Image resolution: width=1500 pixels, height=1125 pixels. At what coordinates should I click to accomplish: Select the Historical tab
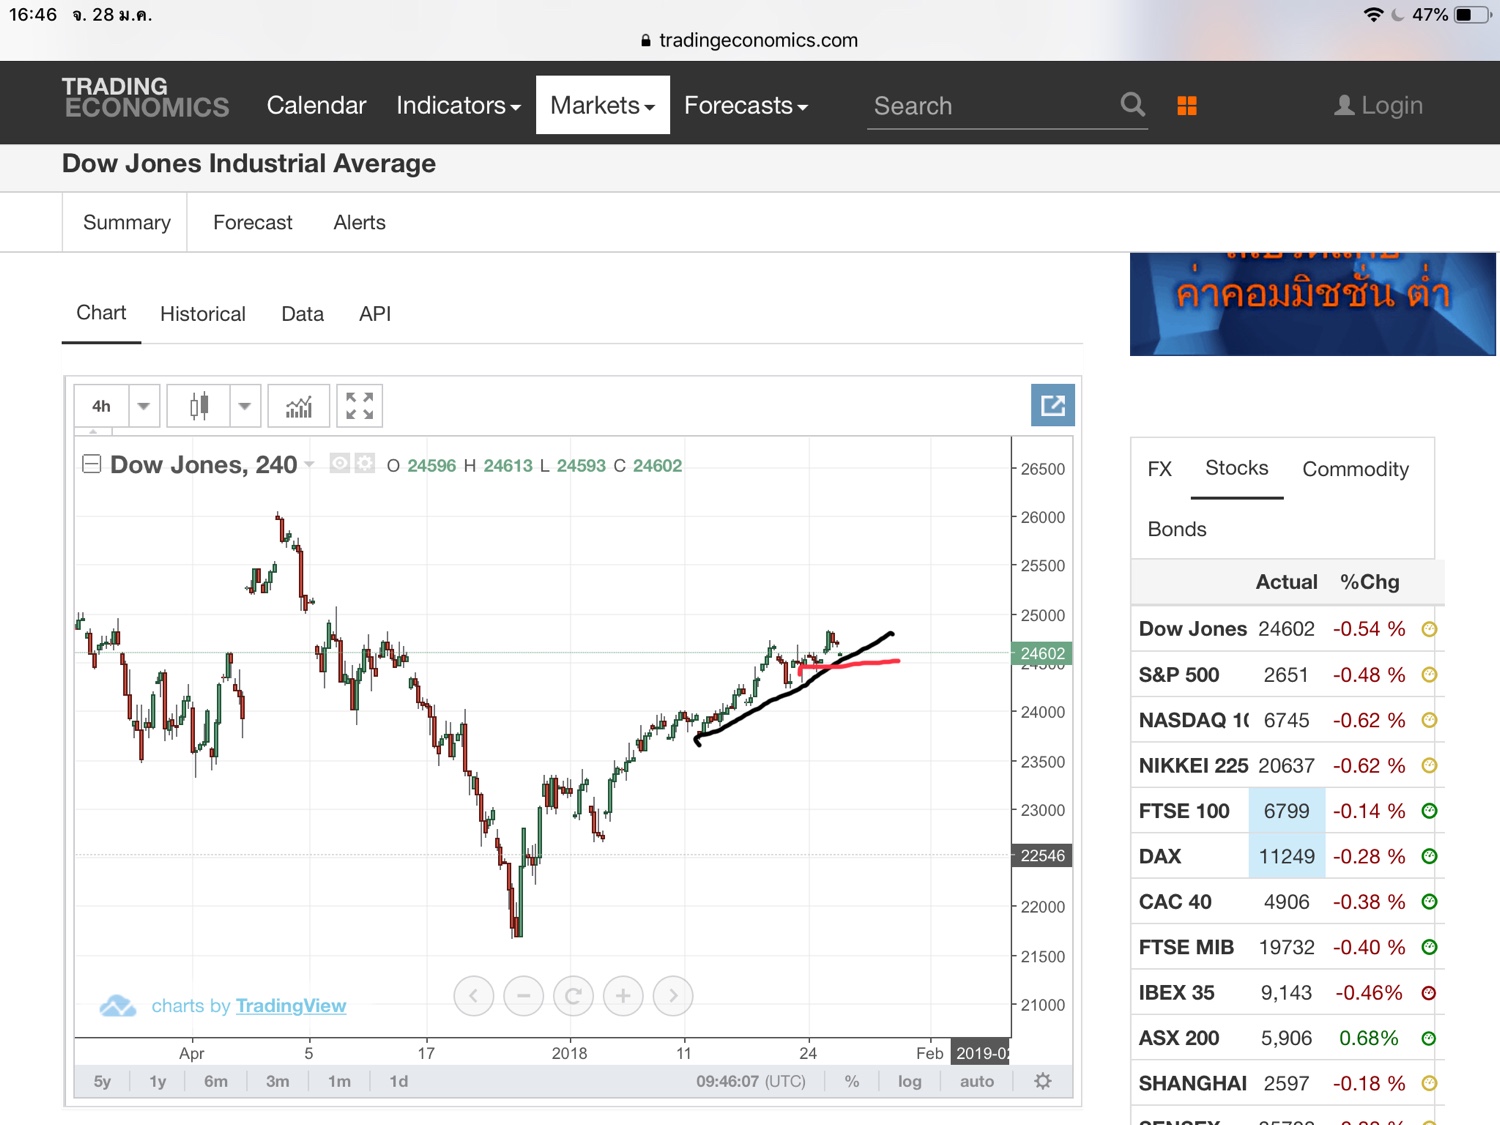pos(203,314)
